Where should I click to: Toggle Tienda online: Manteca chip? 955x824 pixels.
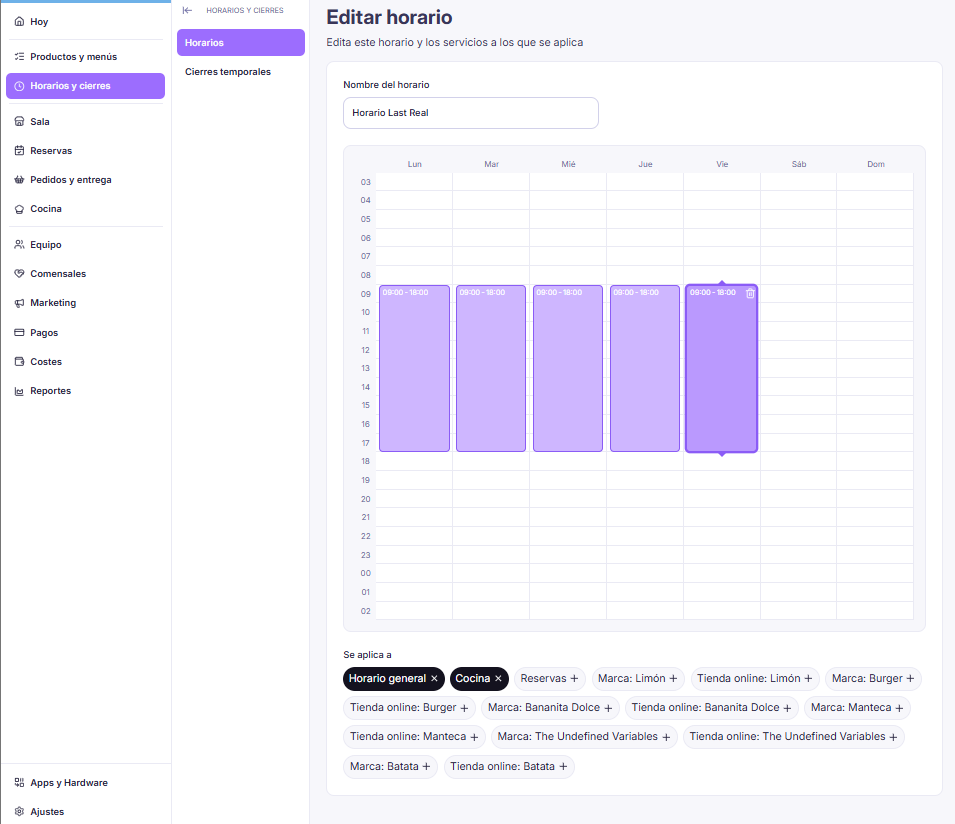pos(414,737)
